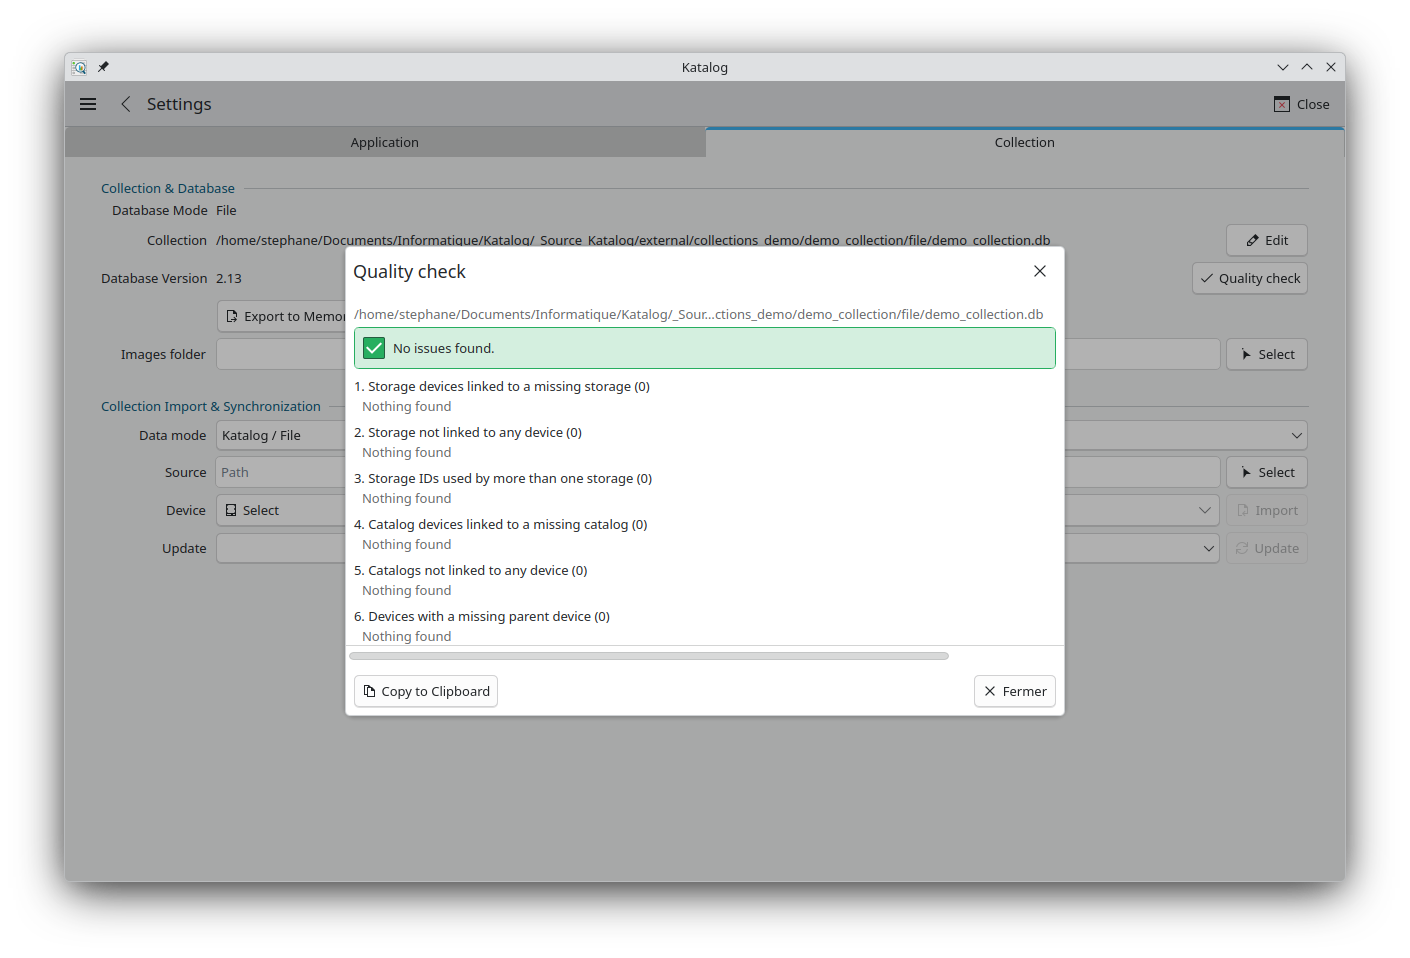The width and height of the screenshot is (1410, 958).
Task: Open the Update dropdown chevron
Action: (x=1208, y=548)
